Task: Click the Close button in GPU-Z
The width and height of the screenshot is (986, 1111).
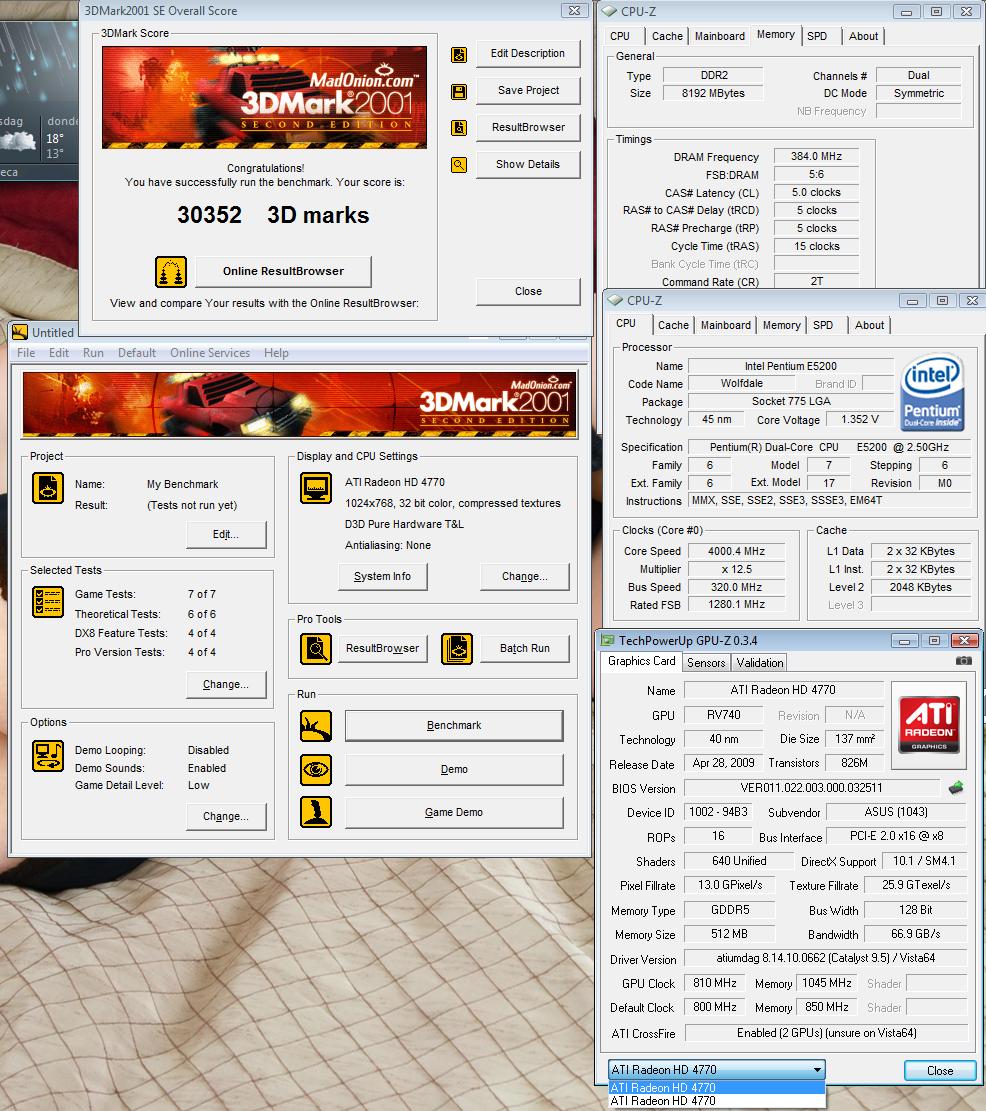Action: click(940, 1071)
